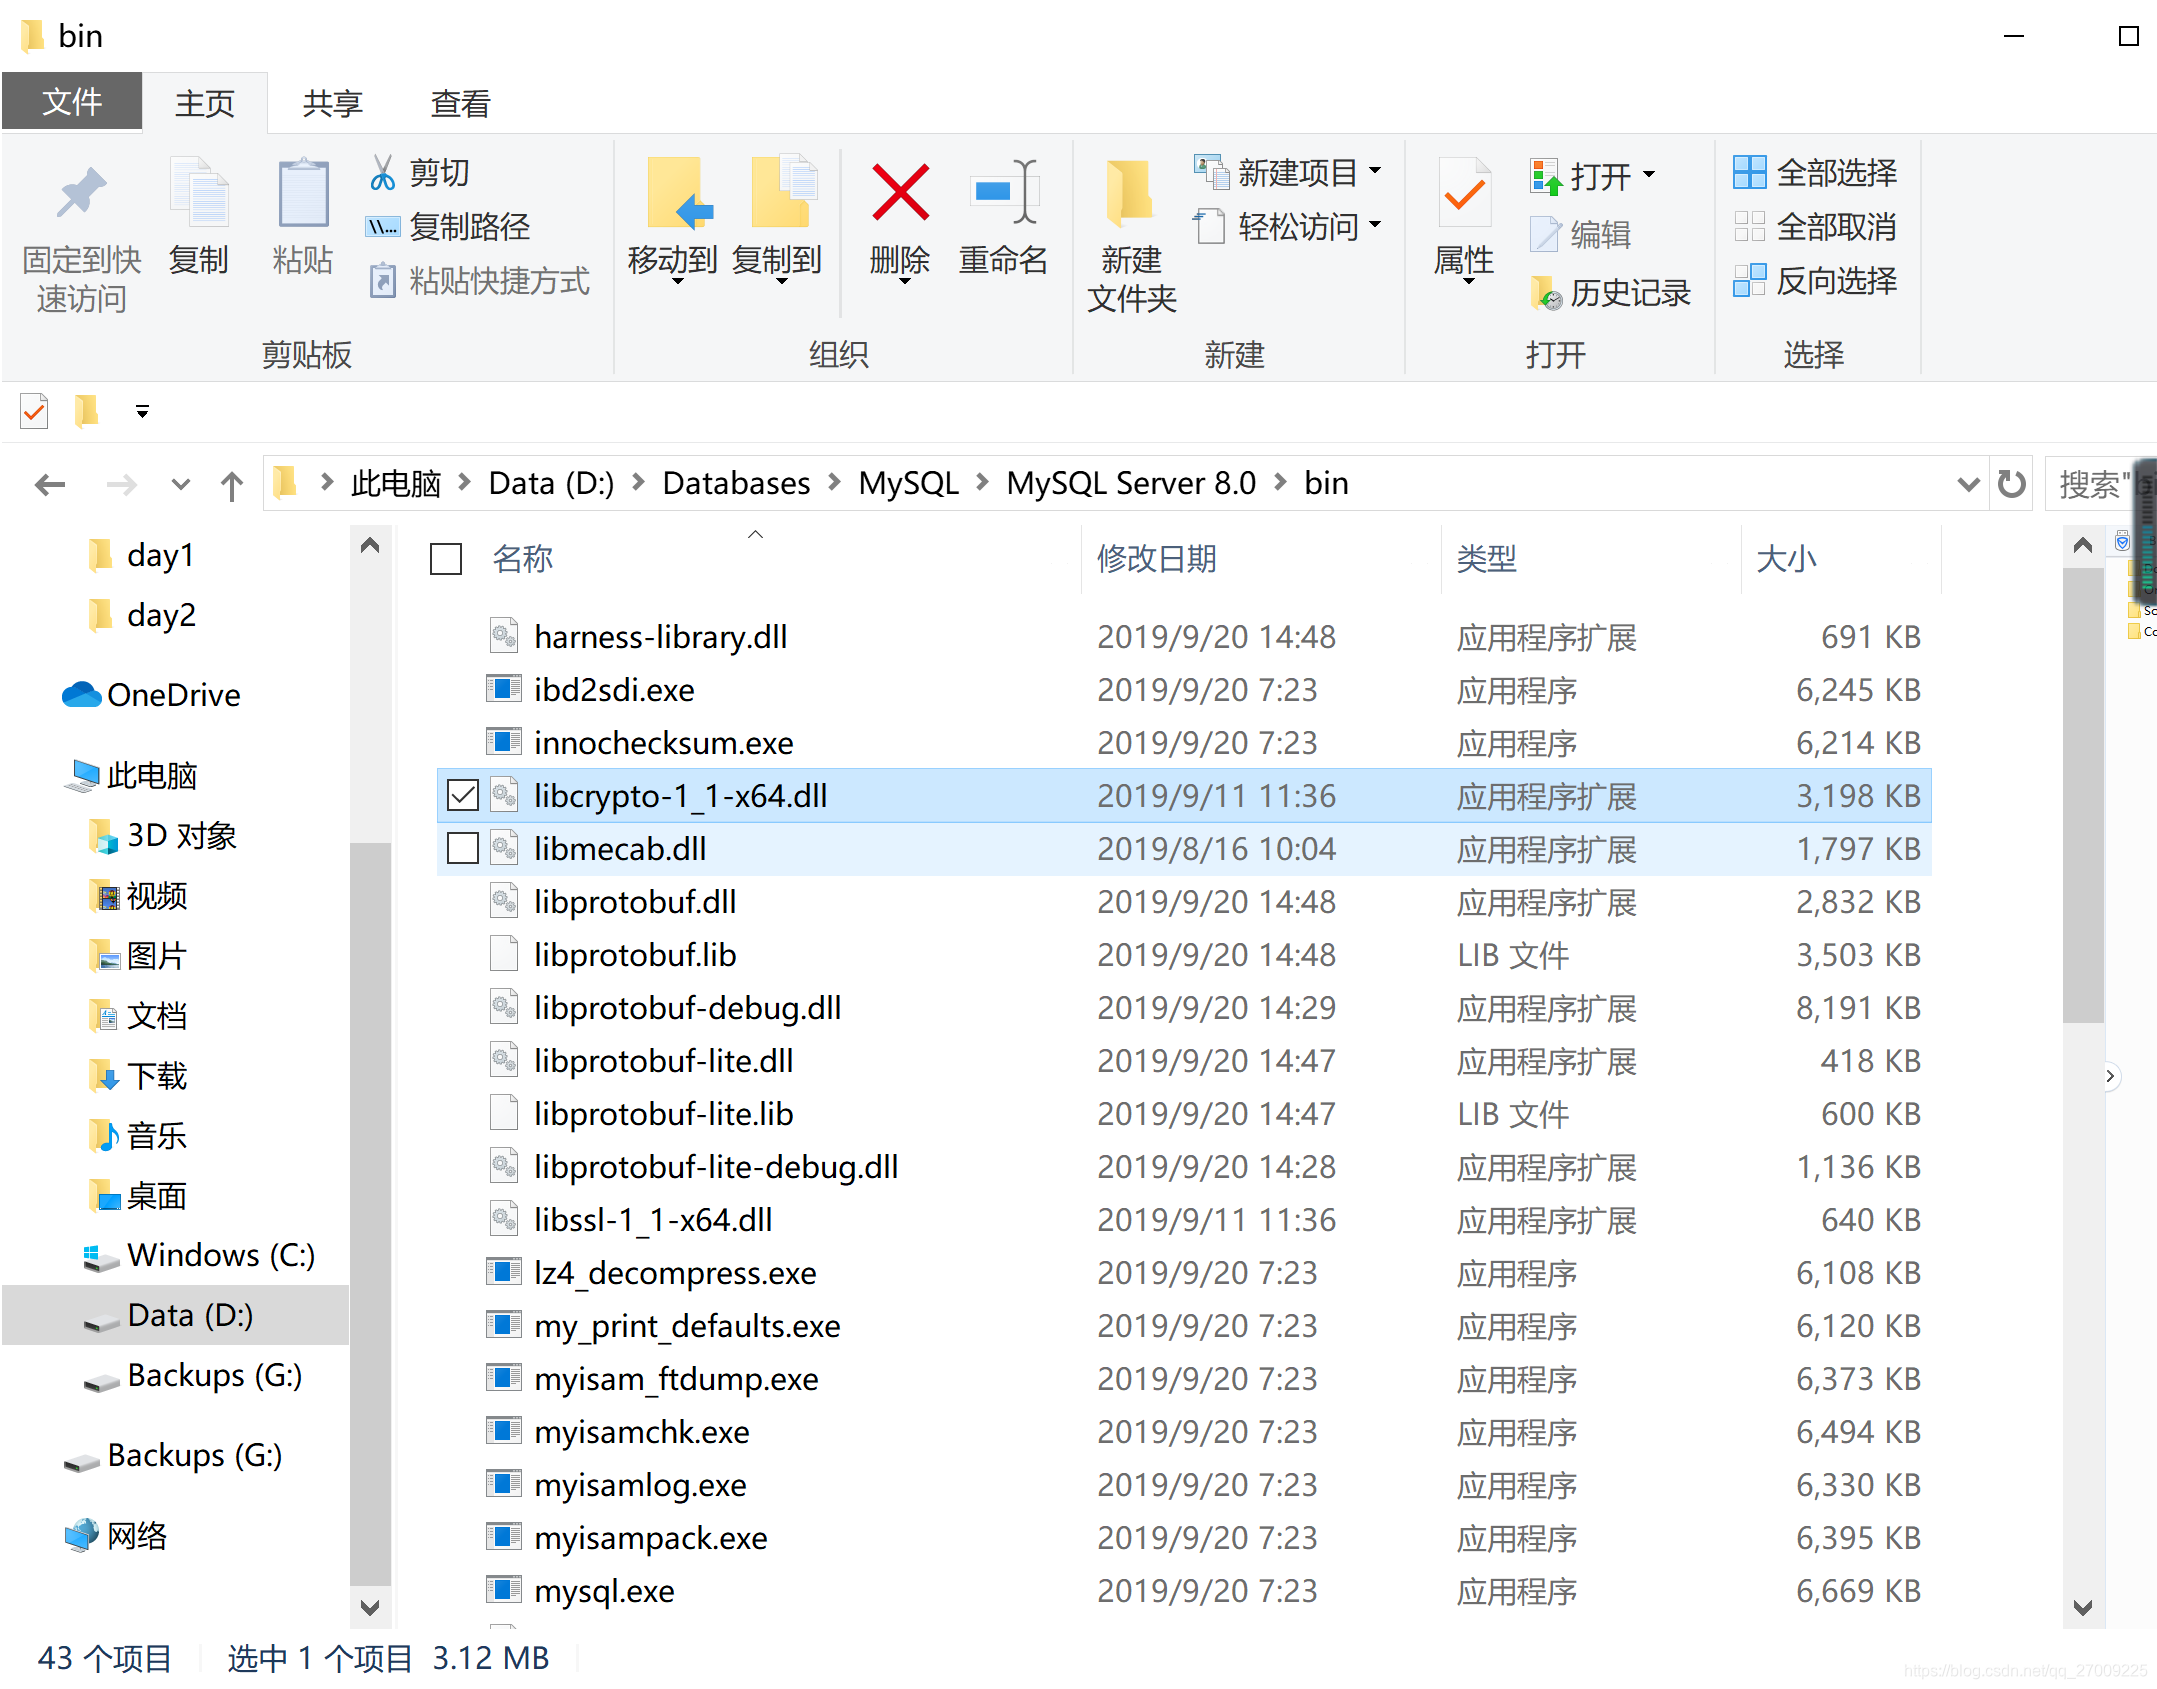This screenshot has height=1689, width=2157.
Task: Click file list scrollbar down arrow
Action: [x=2083, y=1608]
